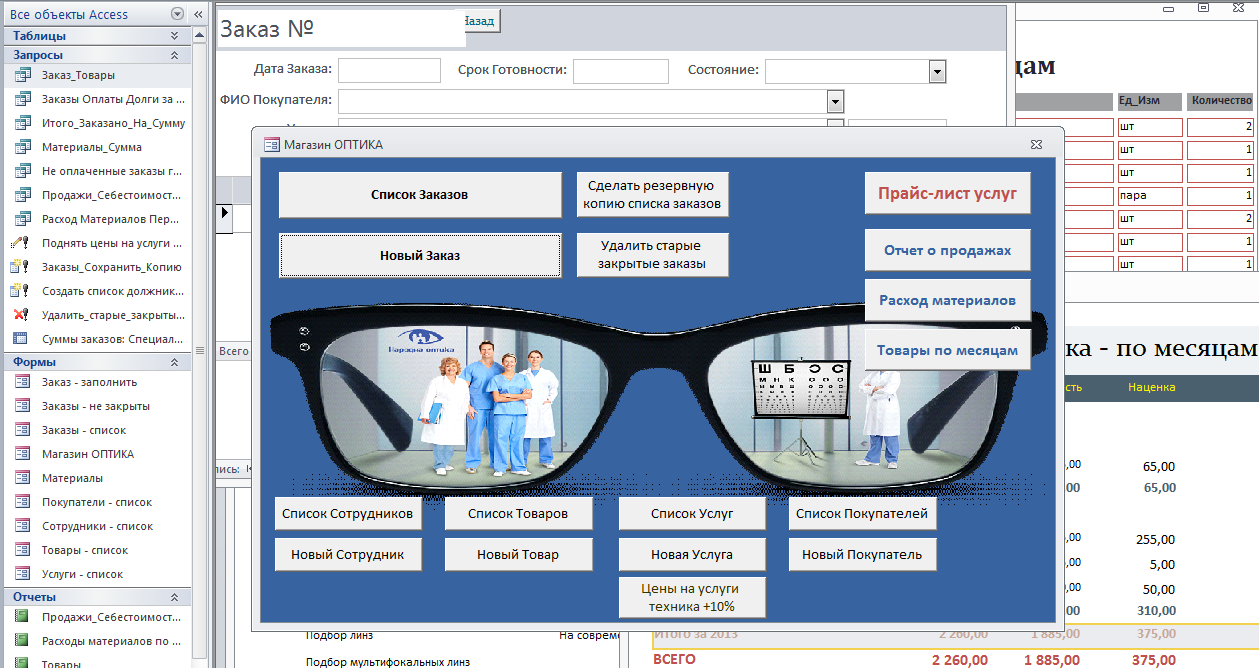Close the Магазин ОПТИКА window

tap(1037, 145)
